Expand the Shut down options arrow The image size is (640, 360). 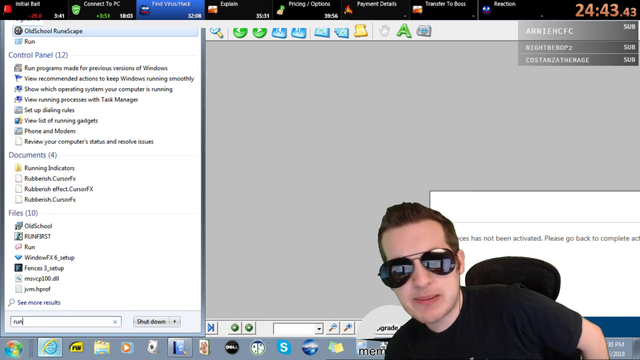pyautogui.click(x=175, y=322)
